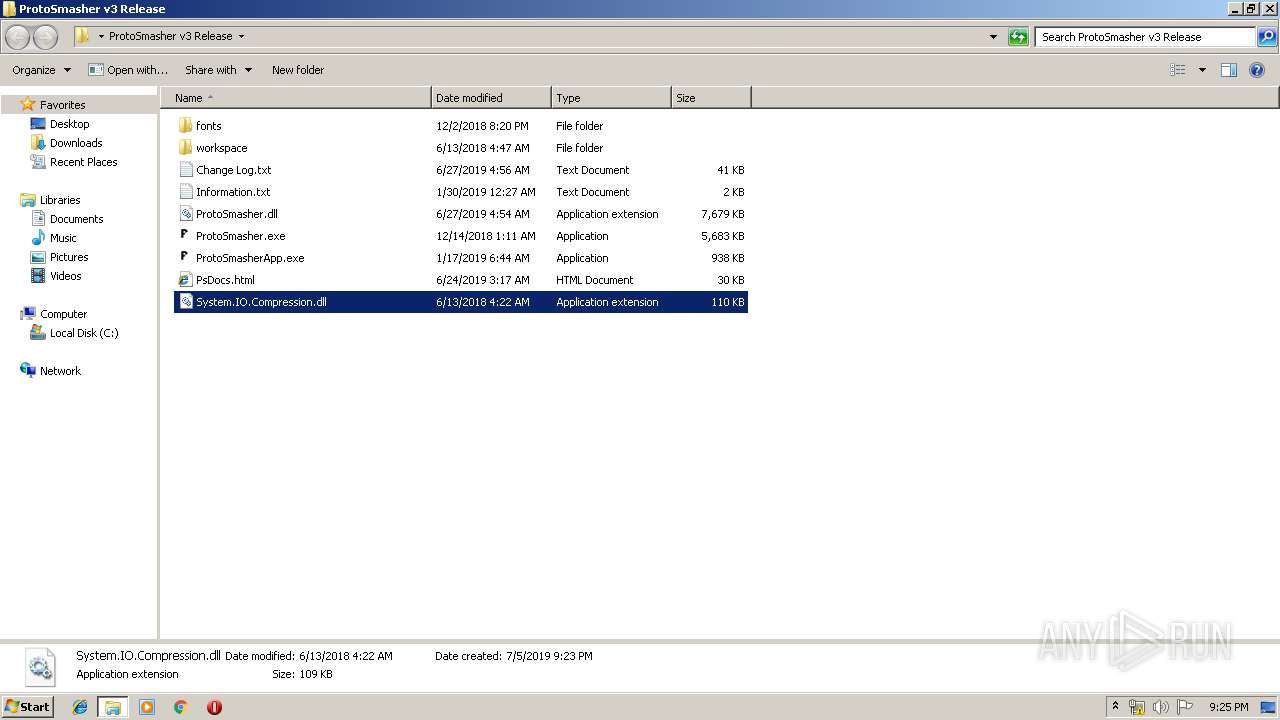The width and height of the screenshot is (1280, 720).
Task: Click the 12/14/2018 1:11 AM date cell
Action: click(486, 236)
